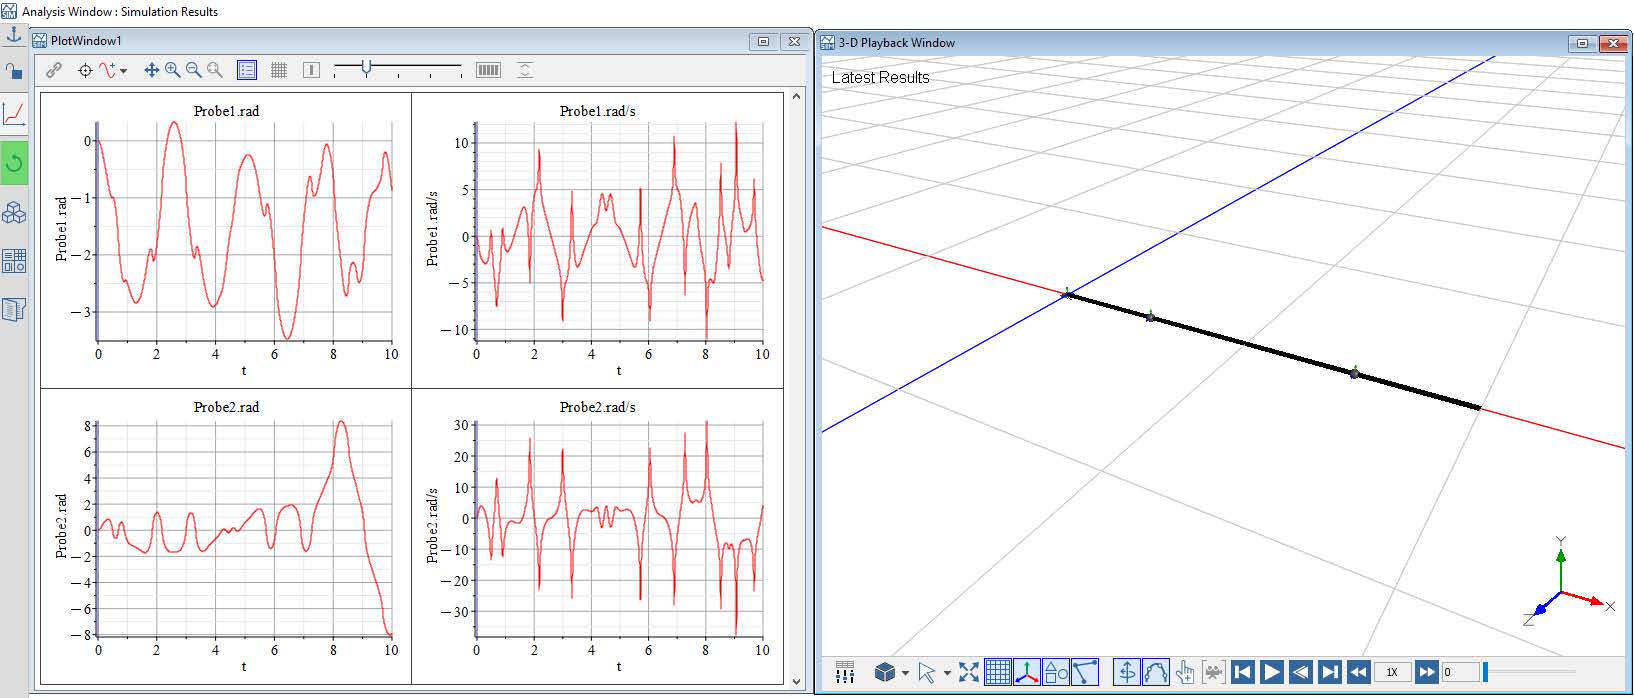The height and width of the screenshot is (698, 1634).
Task: Click the 3-D Playback Window title
Action: click(x=896, y=43)
